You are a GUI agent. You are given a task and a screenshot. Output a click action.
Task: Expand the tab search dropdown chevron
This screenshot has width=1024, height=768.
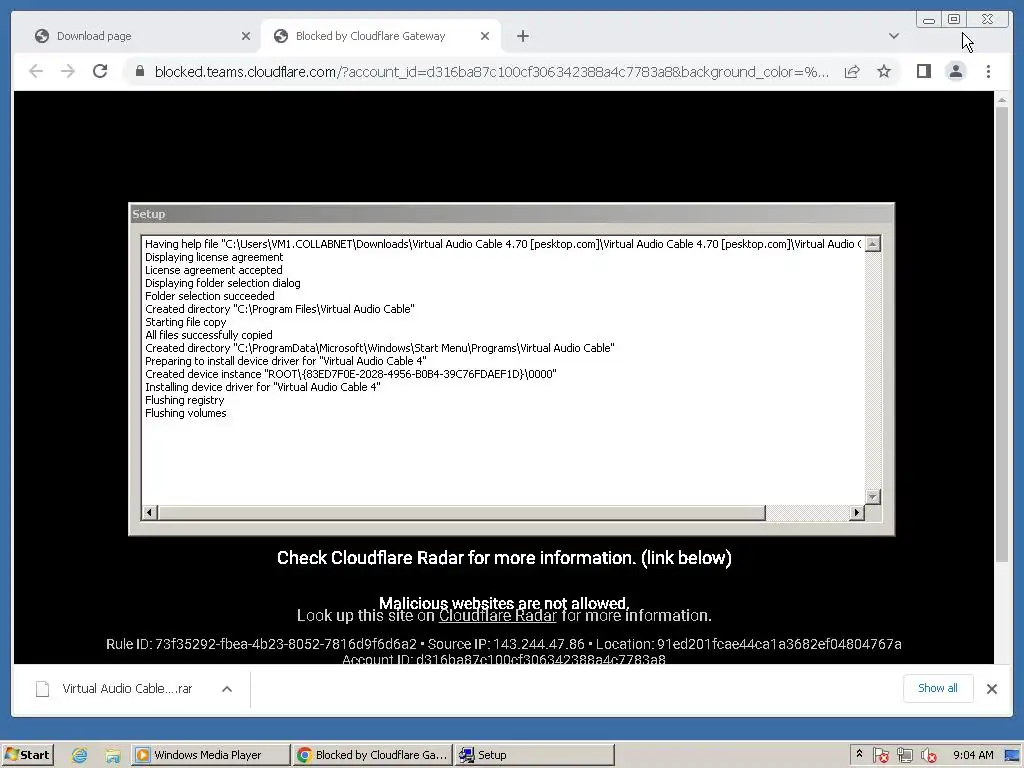point(893,36)
